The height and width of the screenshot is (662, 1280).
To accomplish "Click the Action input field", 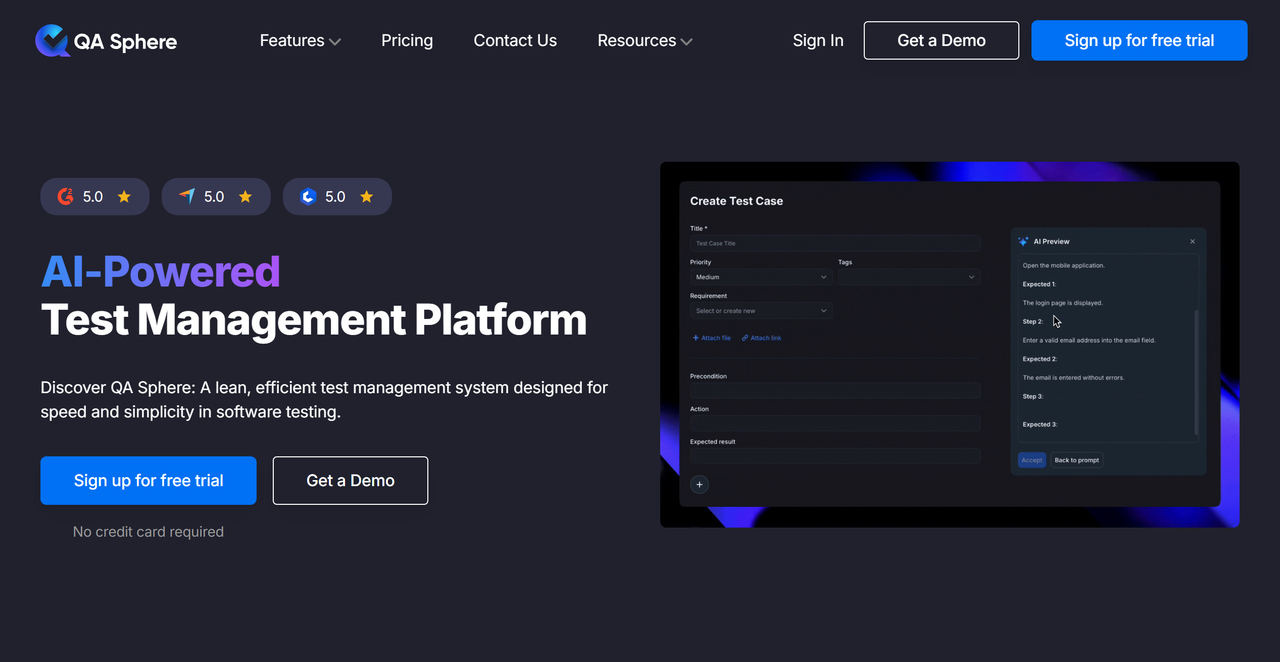I will (835, 423).
